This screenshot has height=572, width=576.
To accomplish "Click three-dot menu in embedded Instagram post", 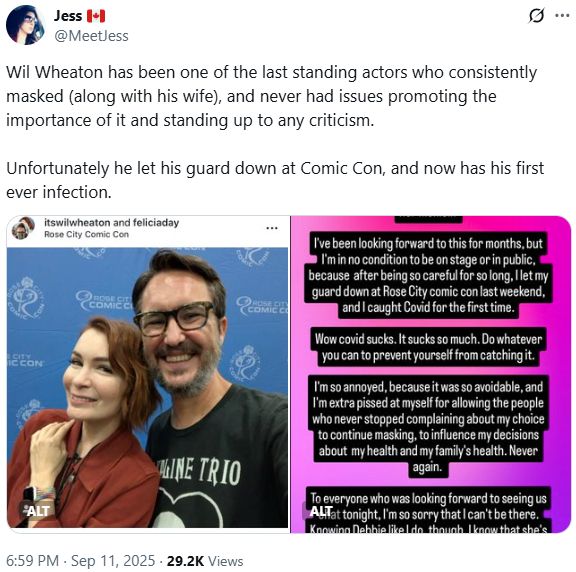I will point(271,228).
